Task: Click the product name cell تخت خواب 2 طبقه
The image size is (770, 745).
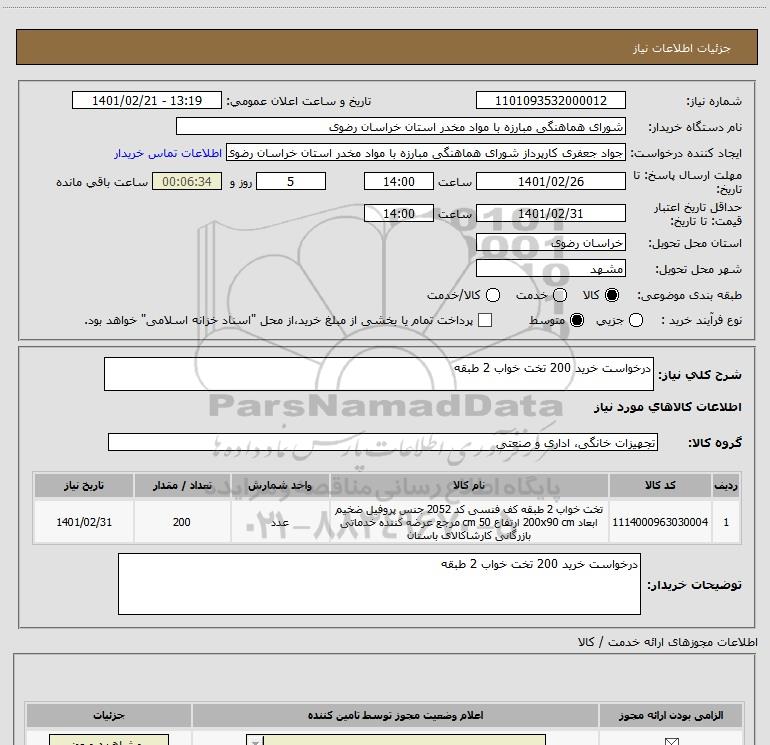Action: click(x=469, y=522)
